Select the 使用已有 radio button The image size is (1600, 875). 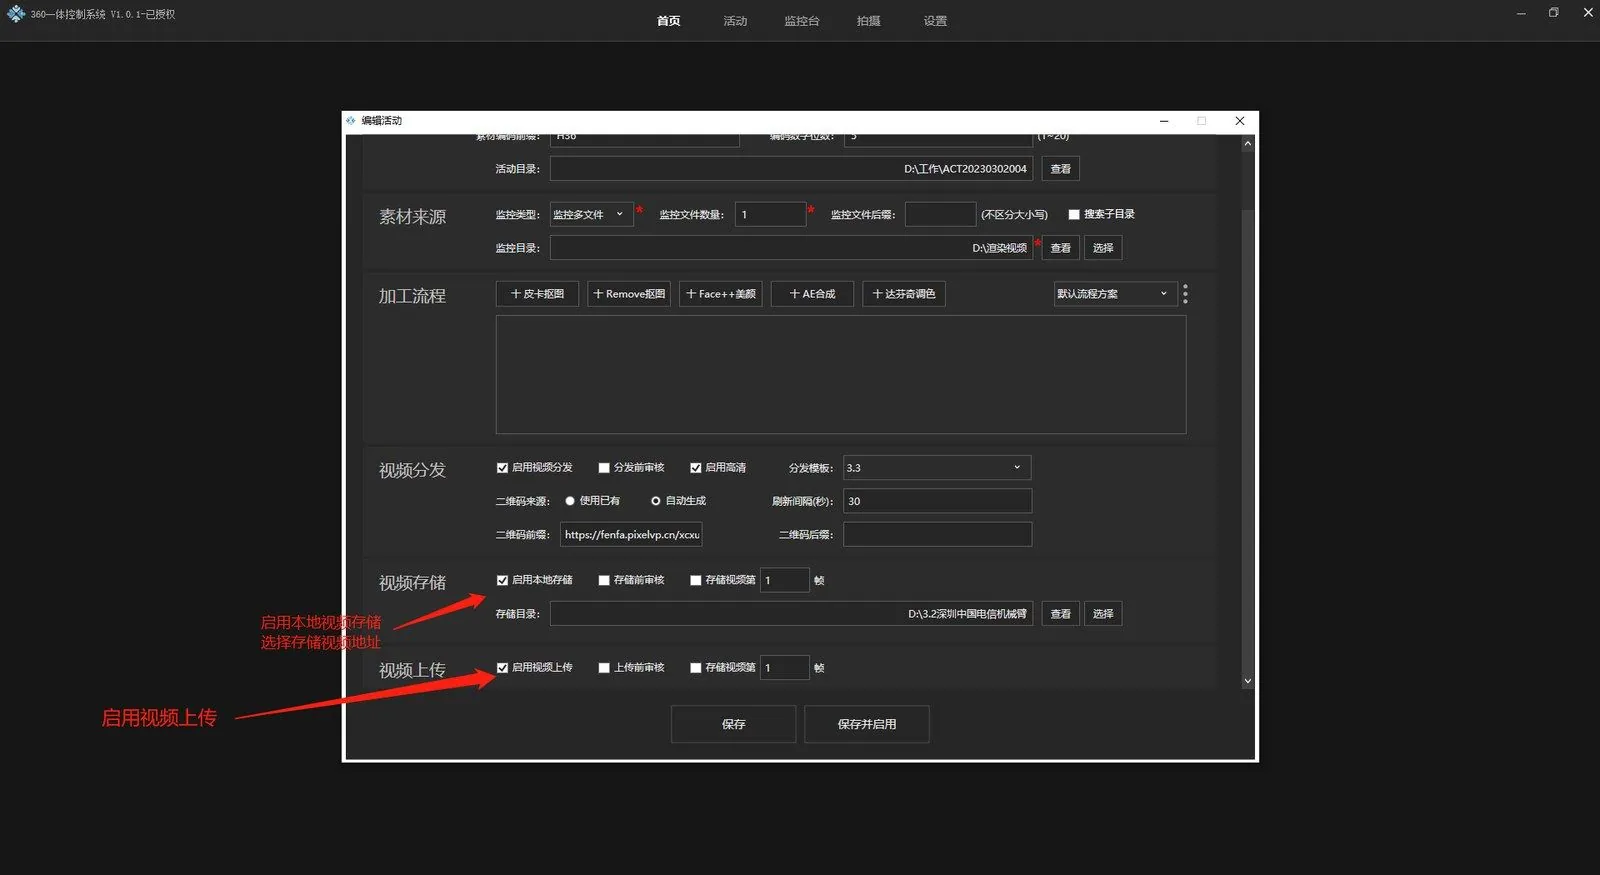point(570,501)
